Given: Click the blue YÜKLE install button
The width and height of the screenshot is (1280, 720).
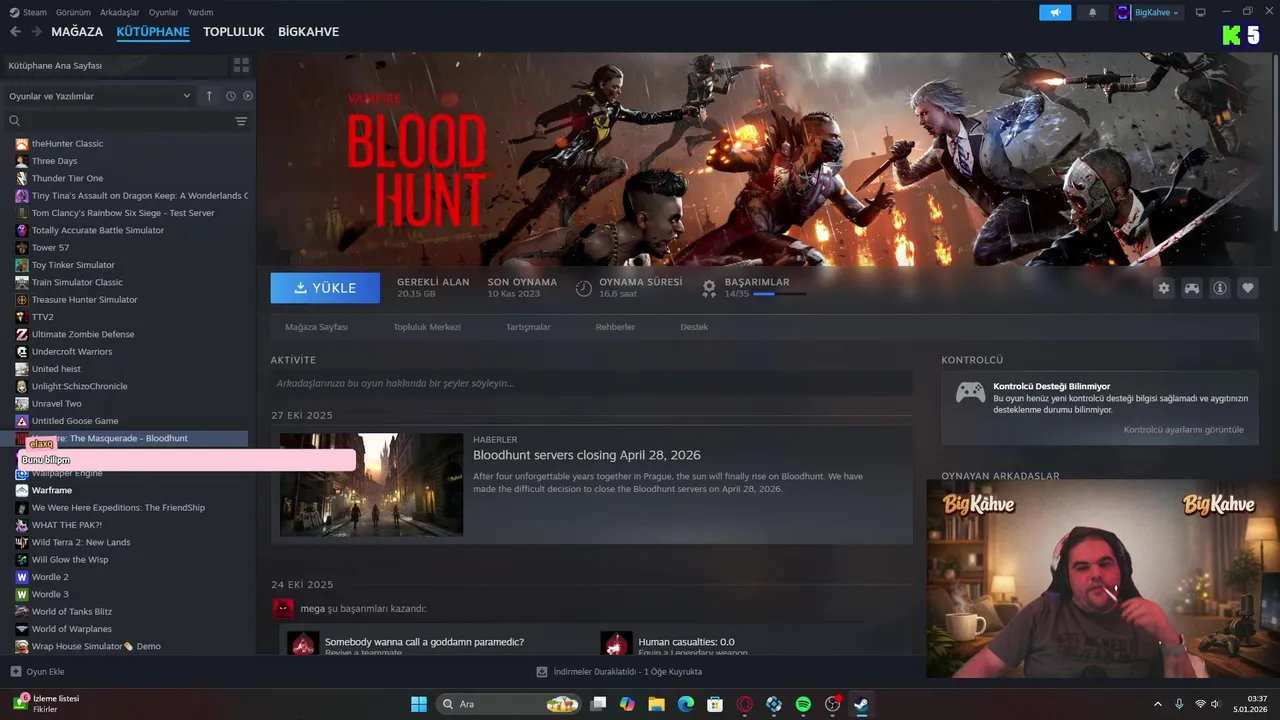Looking at the screenshot, I should pos(325,288).
